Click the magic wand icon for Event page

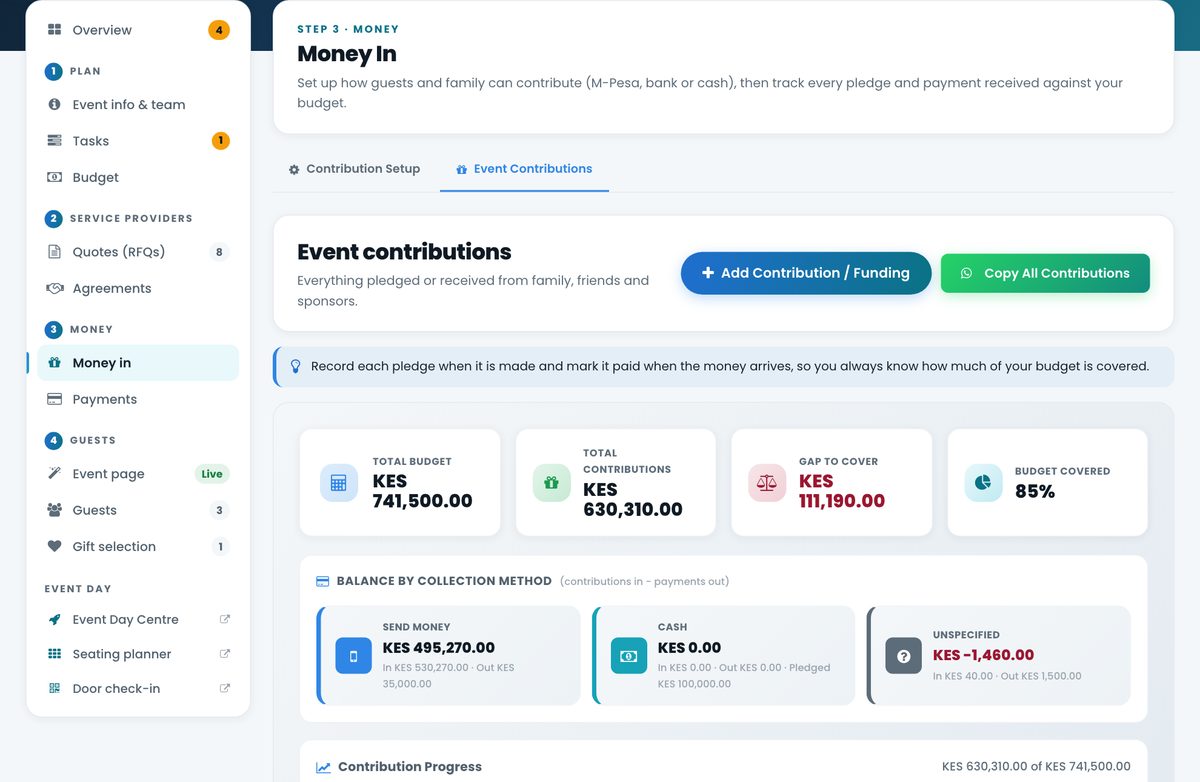tap(54, 473)
